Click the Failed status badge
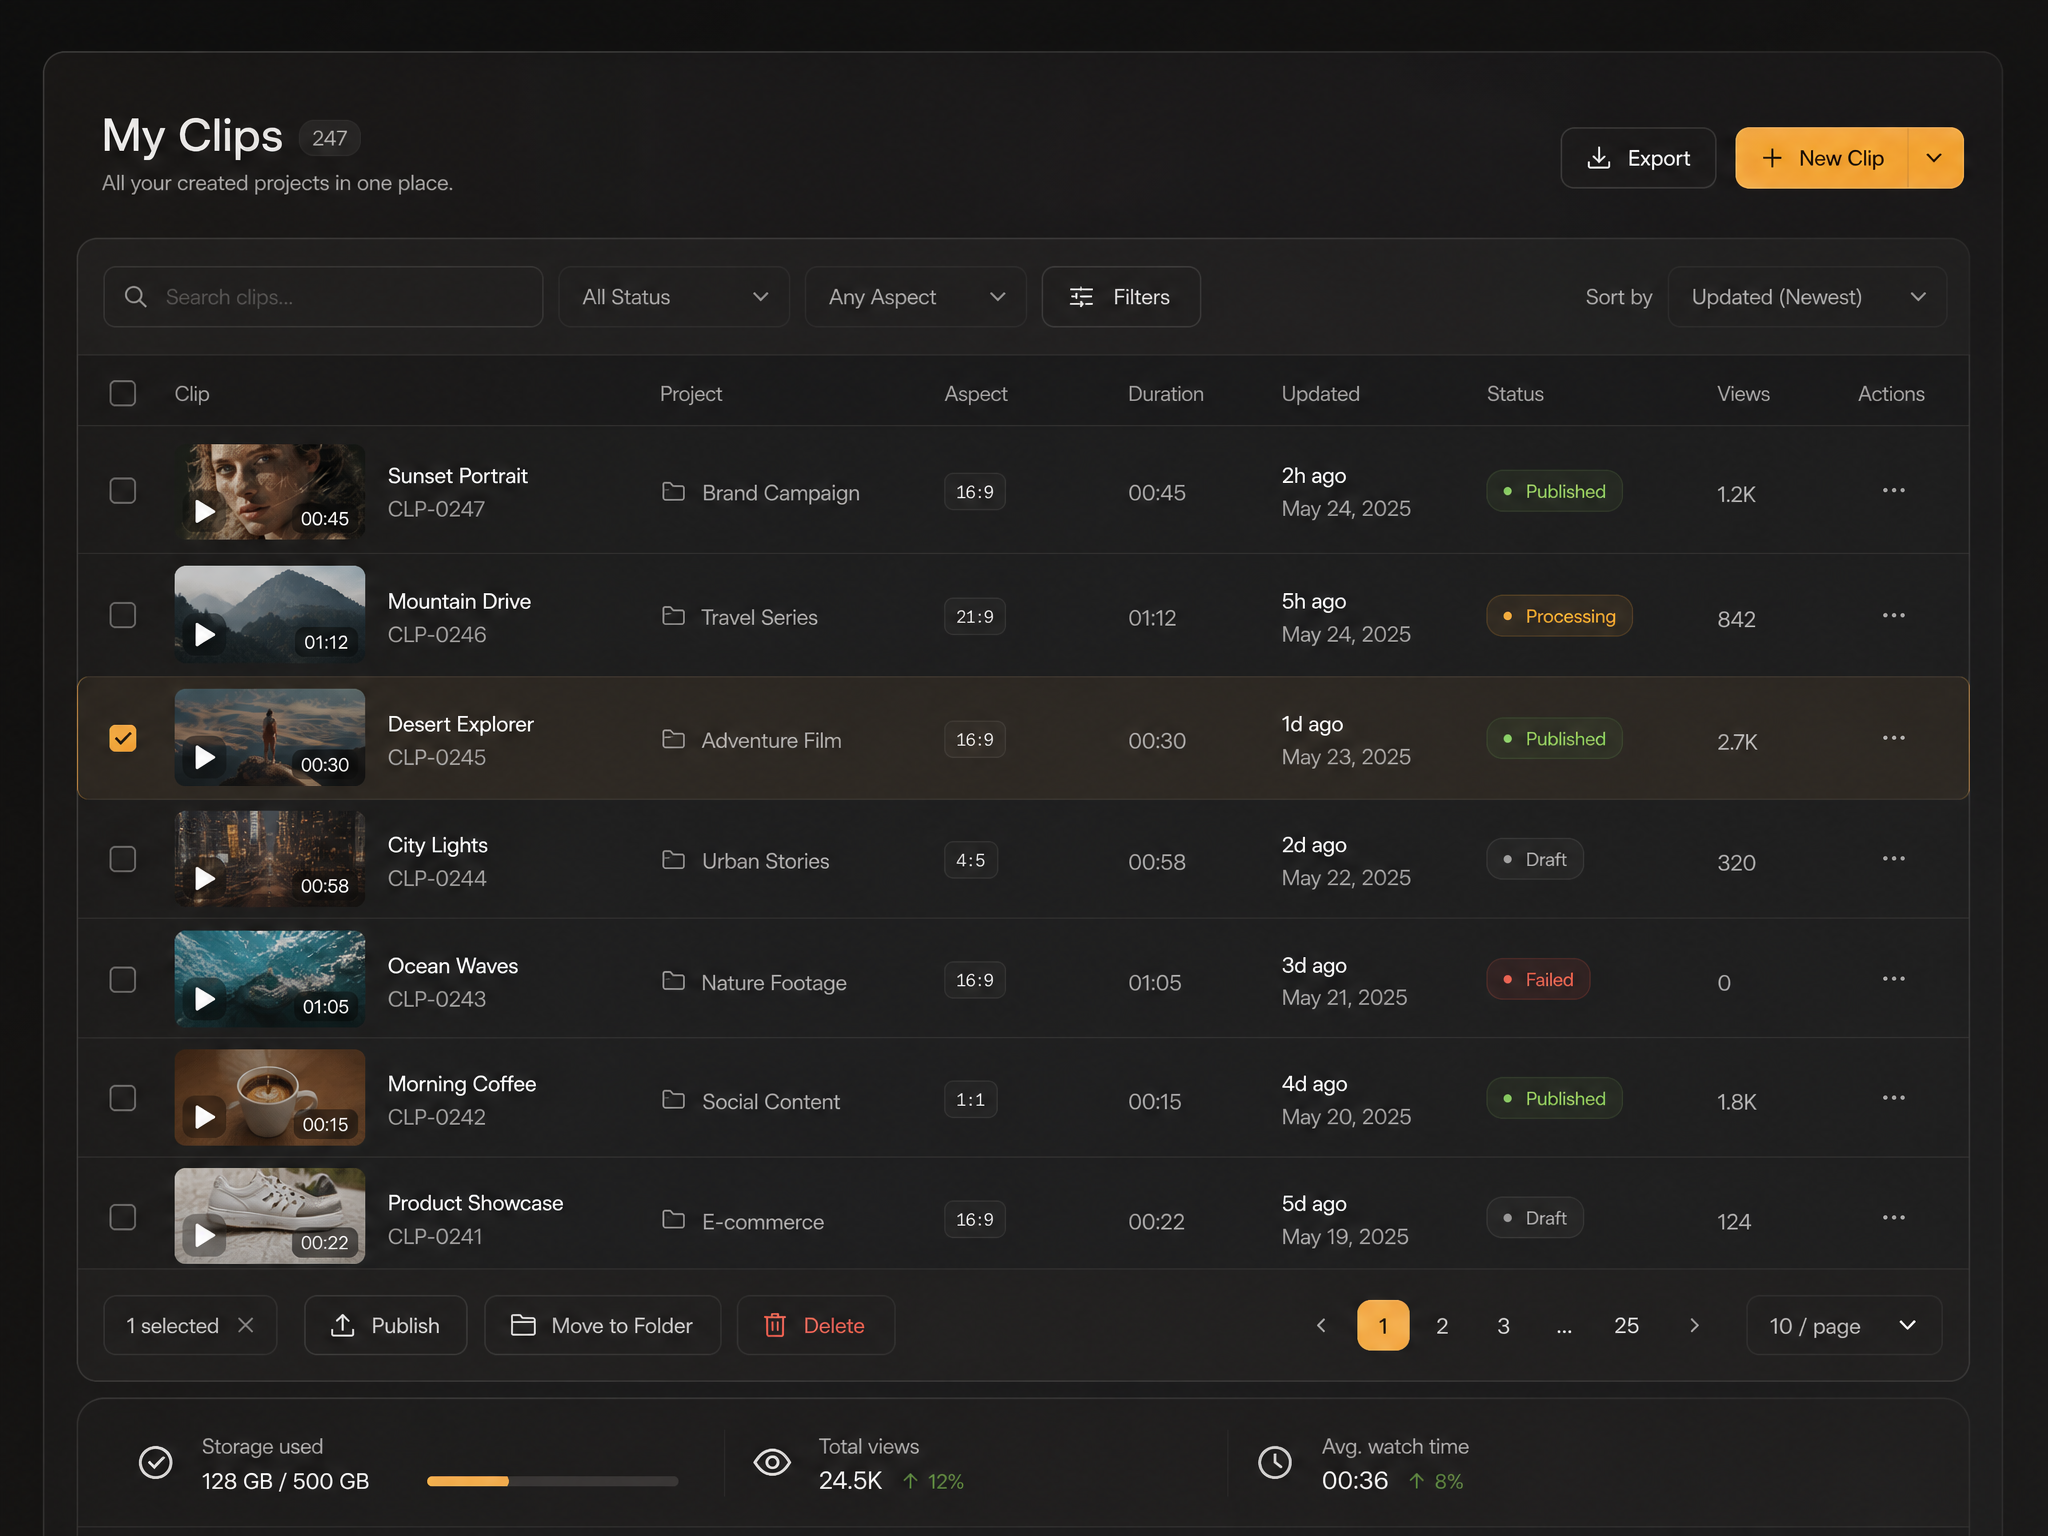 [1538, 980]
